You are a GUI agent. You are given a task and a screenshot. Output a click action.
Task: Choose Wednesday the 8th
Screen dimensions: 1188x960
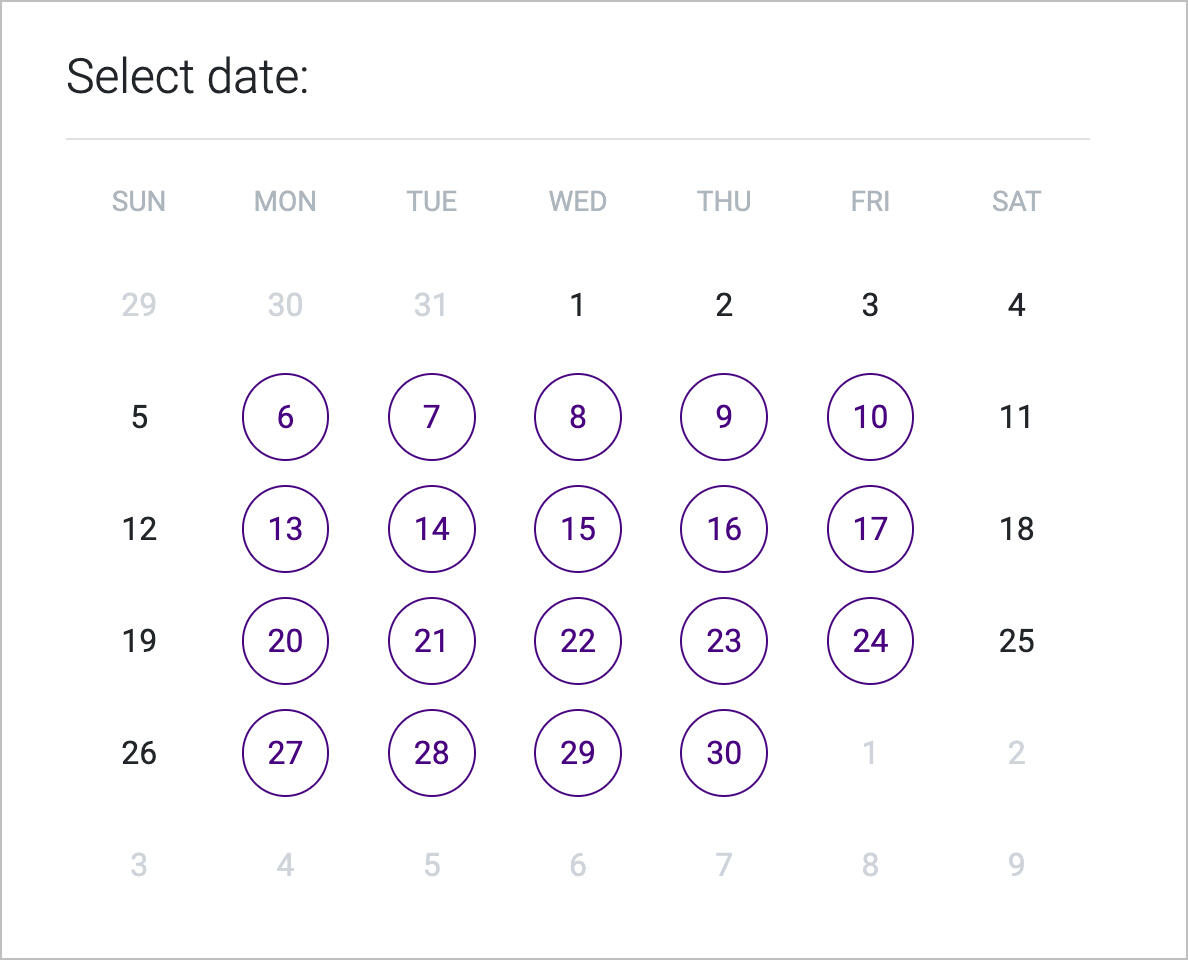point(578,417)
